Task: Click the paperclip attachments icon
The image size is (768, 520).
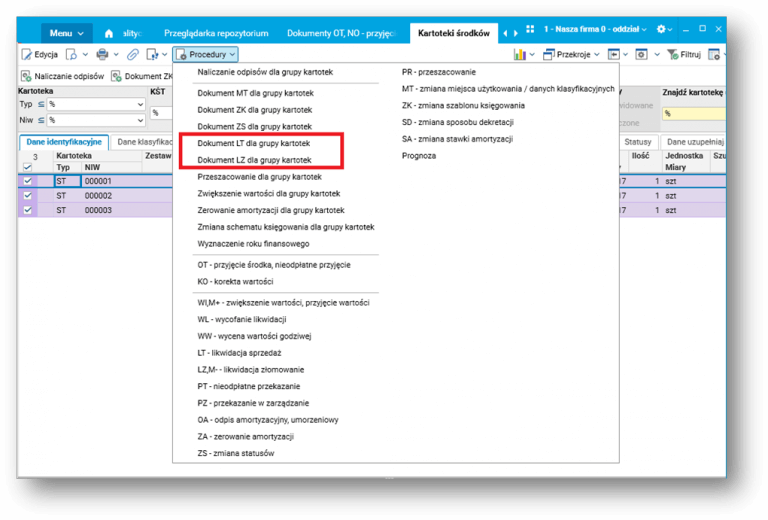Action: [133, 54]
